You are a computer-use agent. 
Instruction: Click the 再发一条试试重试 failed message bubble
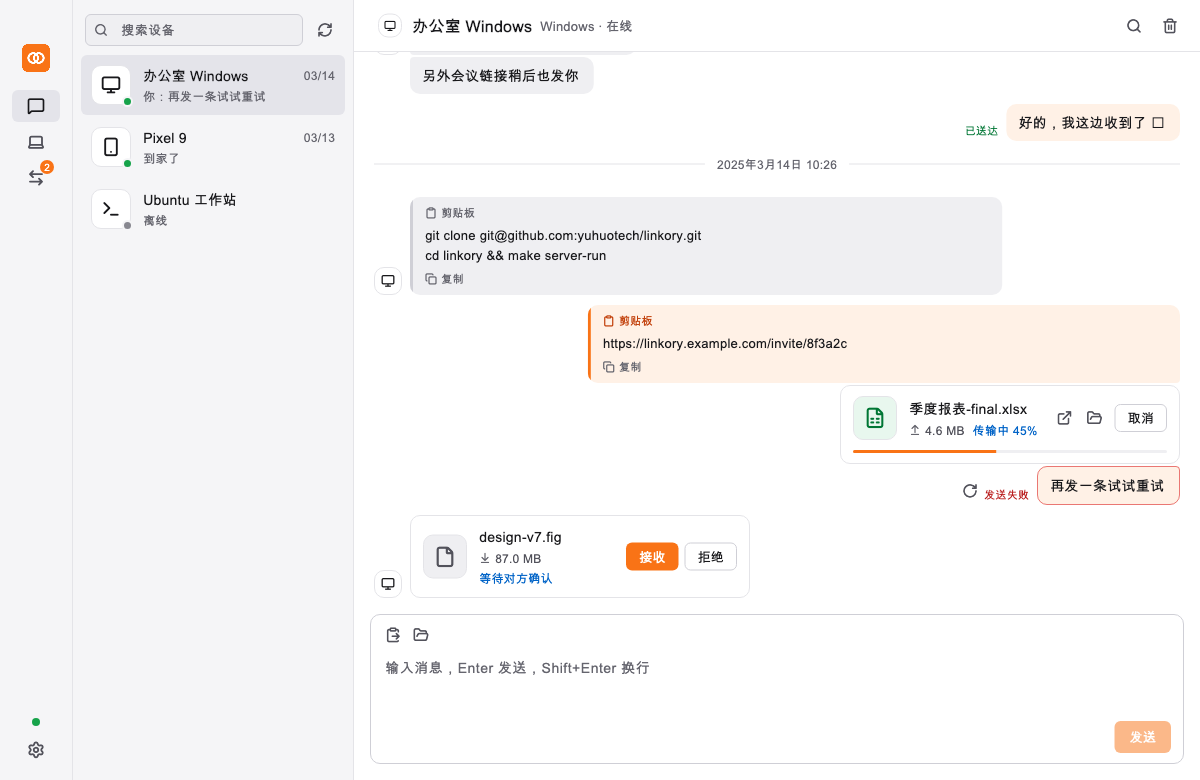(1108, 486)
